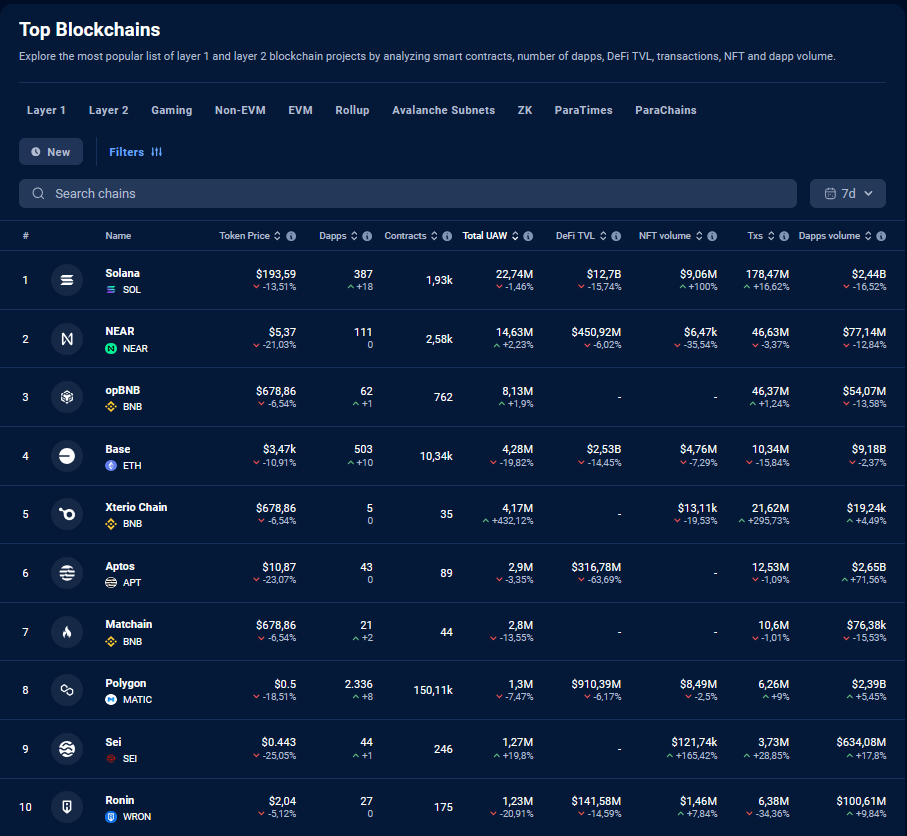Focus the Search chains input field
The image size is (907, 836).
pyautogui.click(x=408, y=193)
